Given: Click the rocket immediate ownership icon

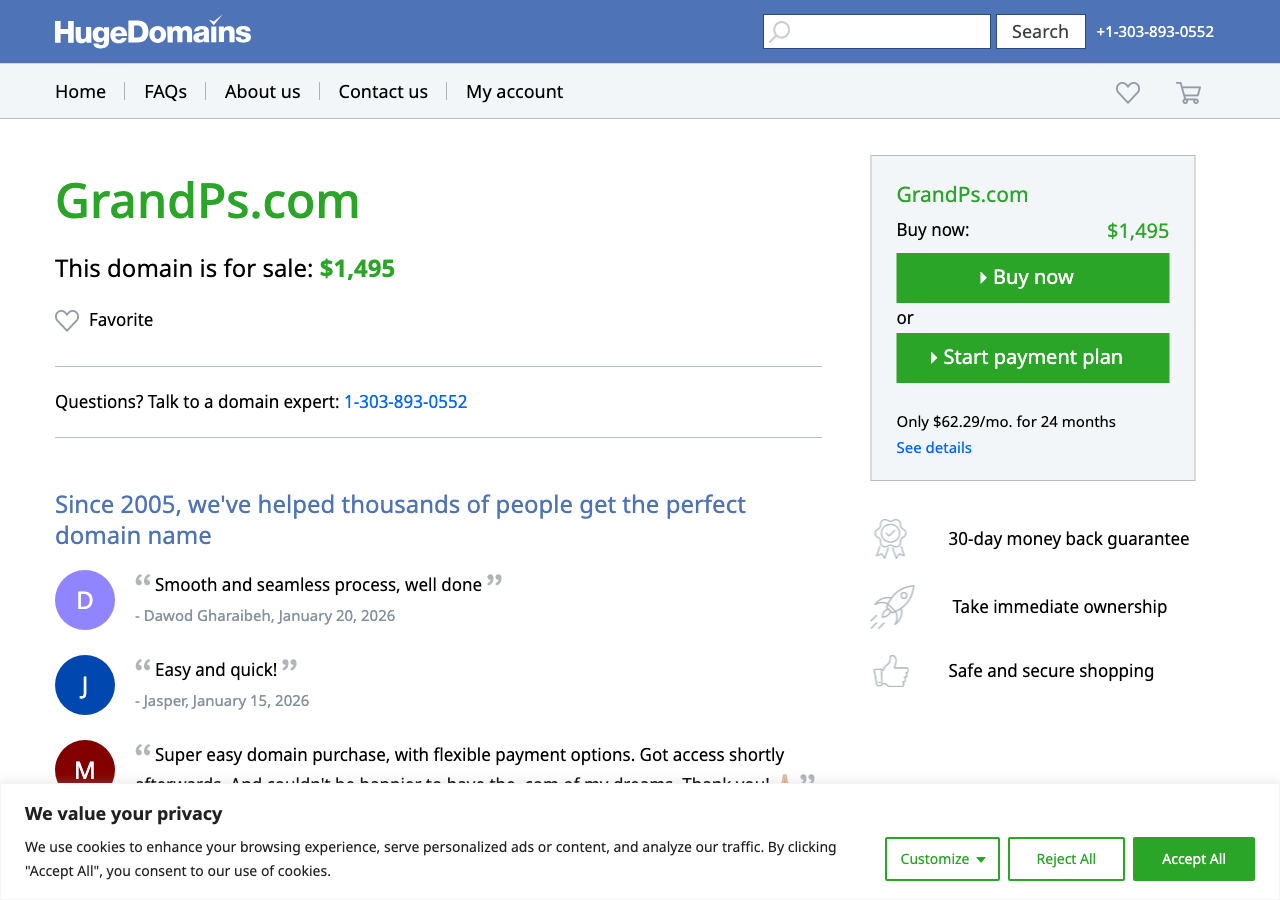Looking at the screenshot, I should coord(892,607).
